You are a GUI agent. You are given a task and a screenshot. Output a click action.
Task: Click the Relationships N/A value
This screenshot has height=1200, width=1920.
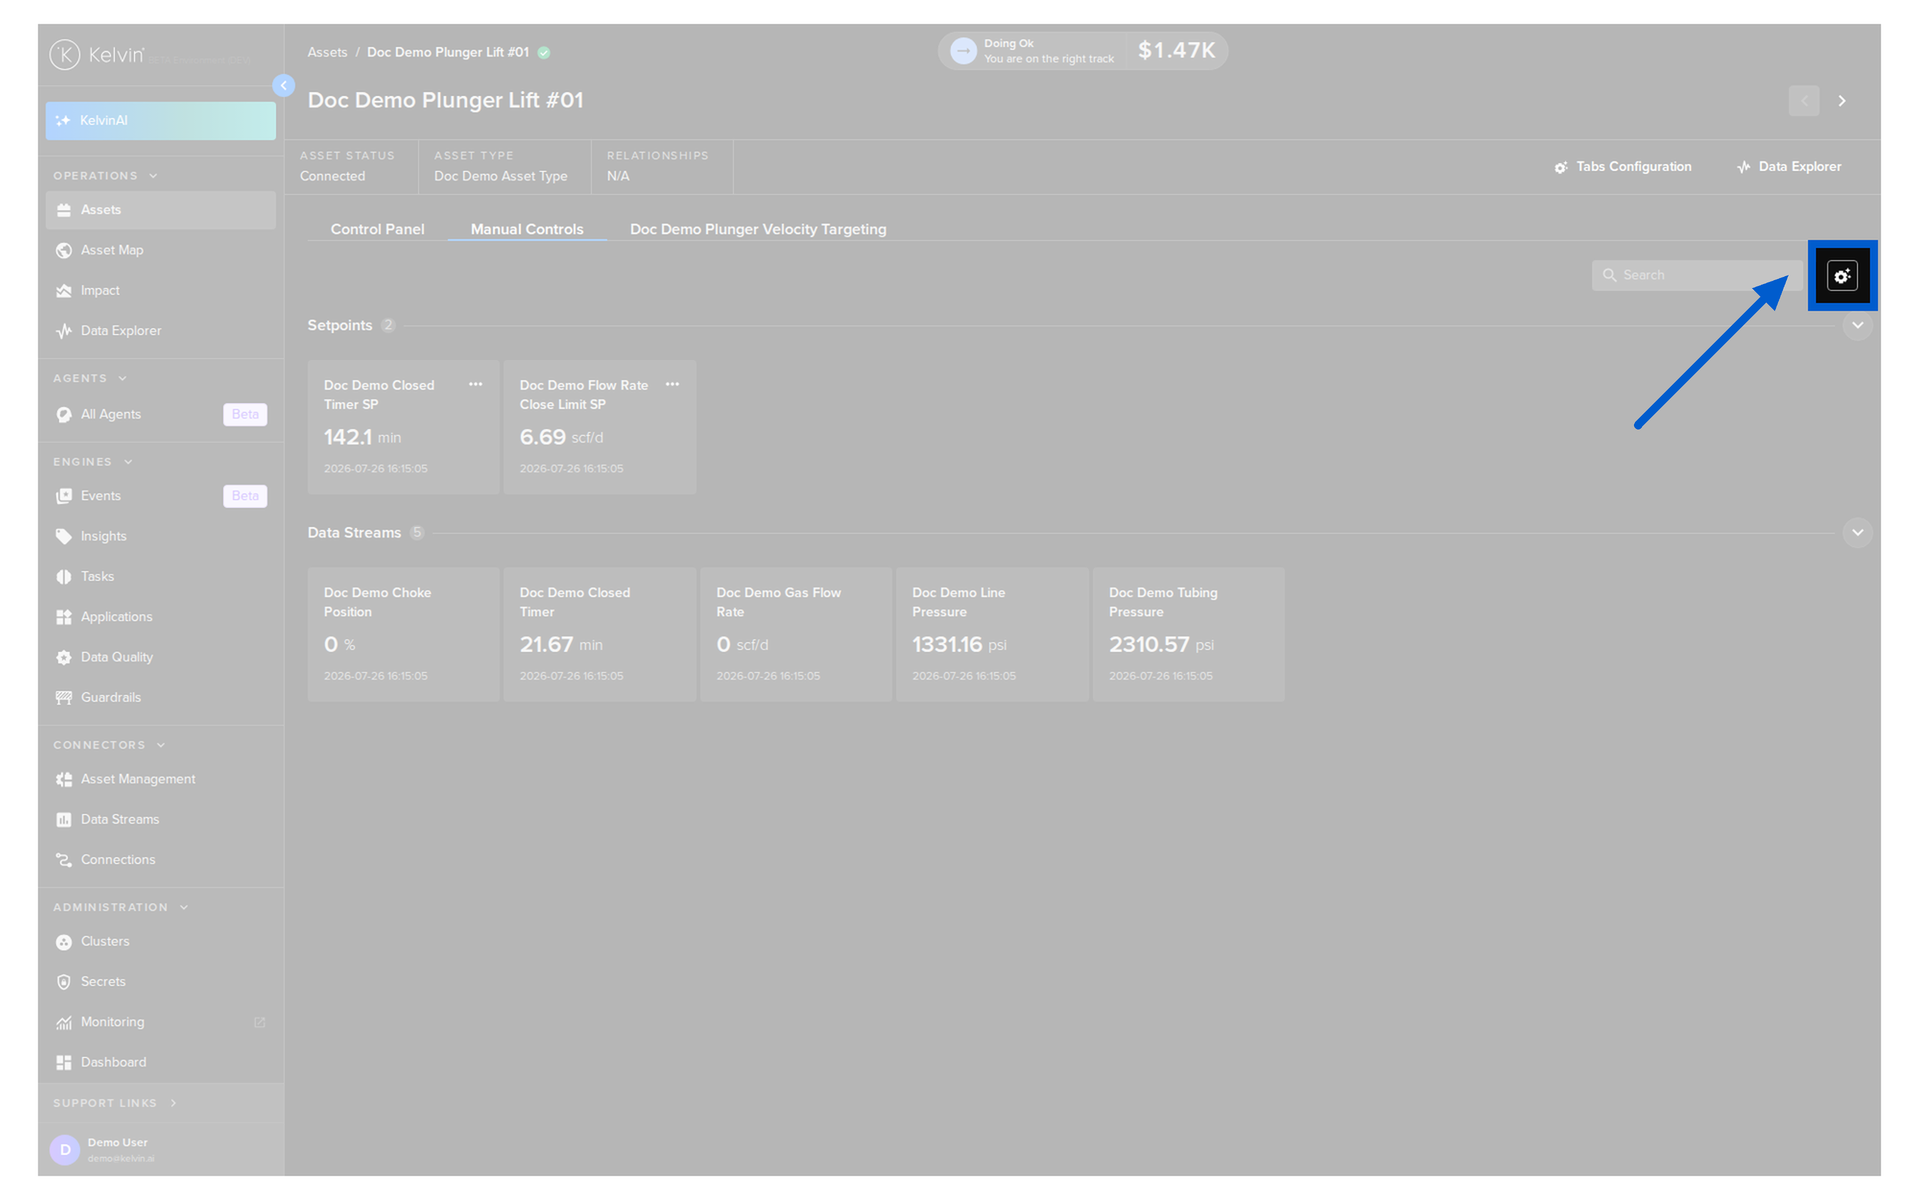[618, 176]
